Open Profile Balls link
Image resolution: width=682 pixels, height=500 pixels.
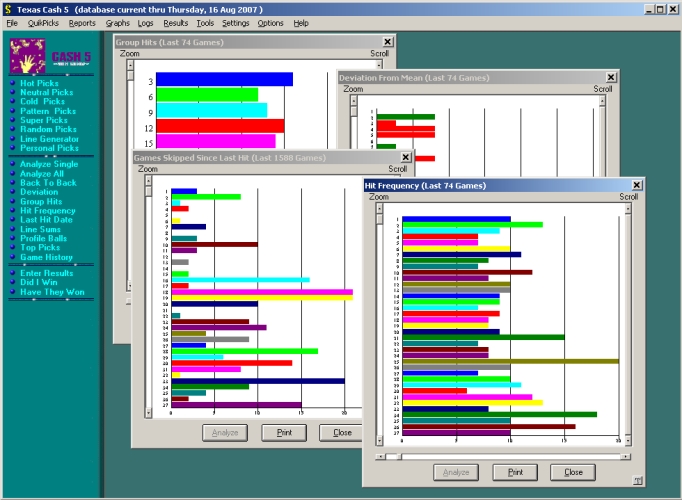(43, 238)
